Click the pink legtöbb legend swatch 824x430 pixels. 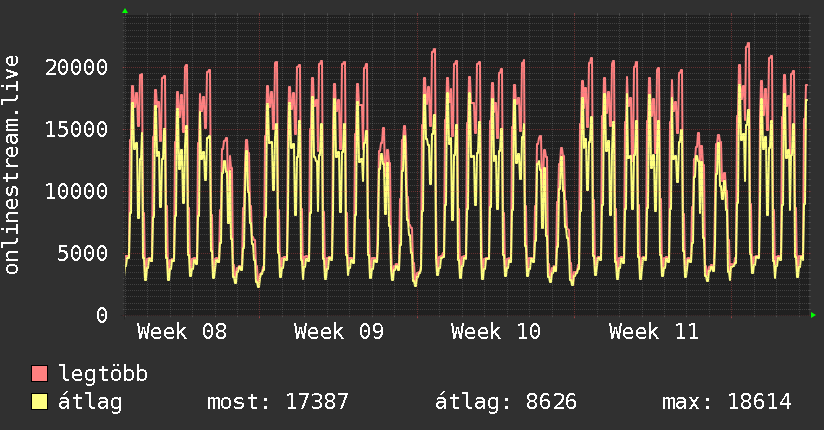(x=39, y=373)
